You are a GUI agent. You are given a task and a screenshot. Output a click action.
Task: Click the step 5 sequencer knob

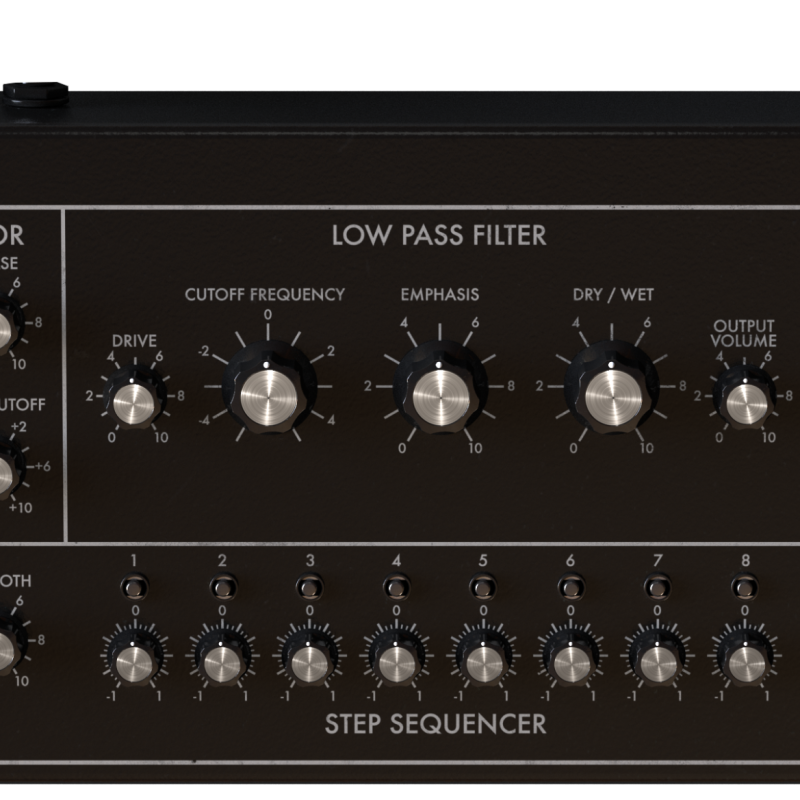point(484,660)
